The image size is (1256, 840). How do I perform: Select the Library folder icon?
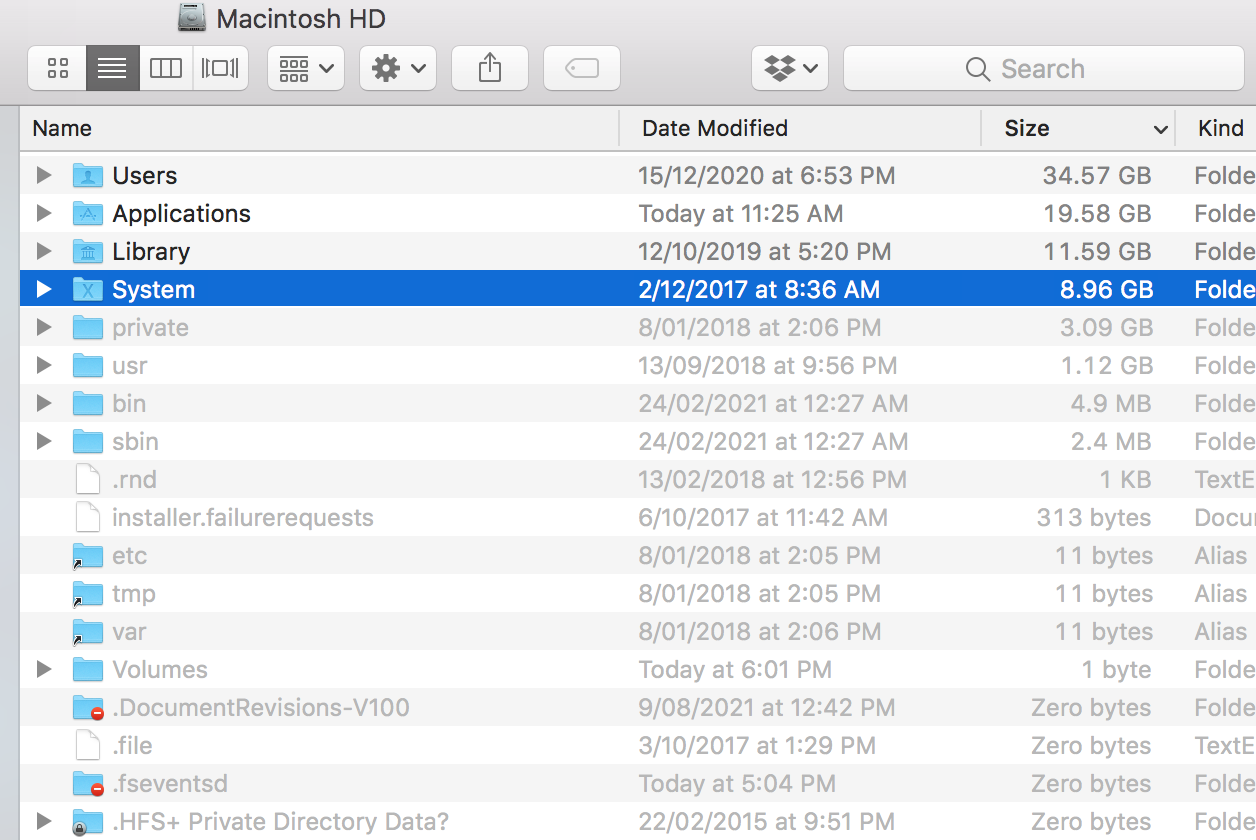(x=88, y=252)
